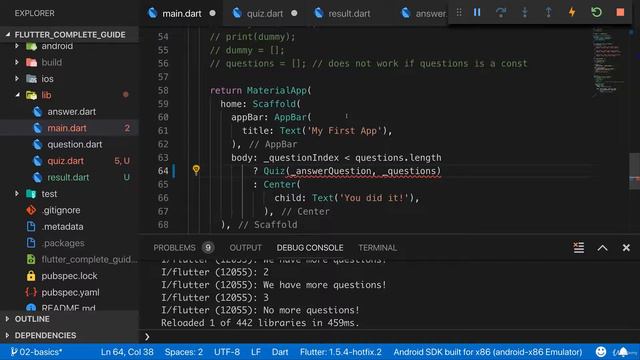
Task: Grab the debug toolbar drag handle
Action: click(459, 13)
